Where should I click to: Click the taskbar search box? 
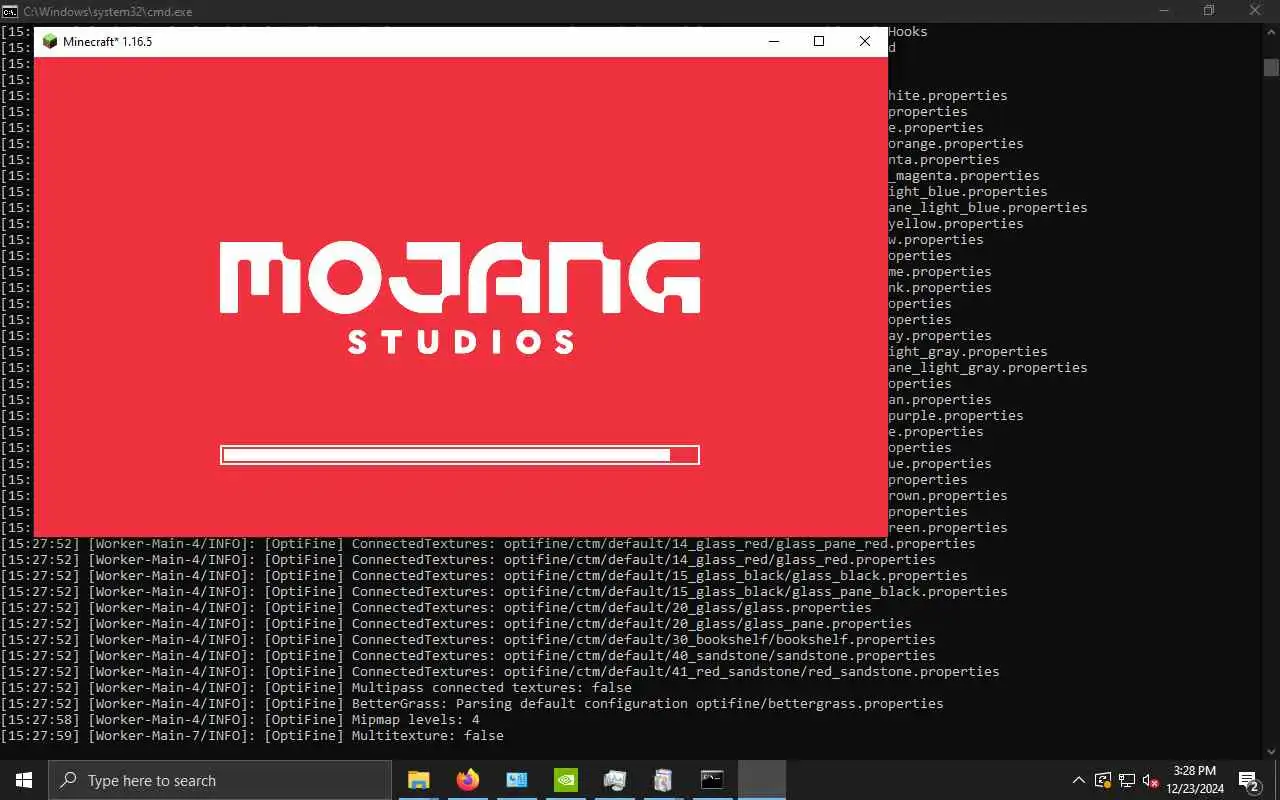tap(220, 780)
